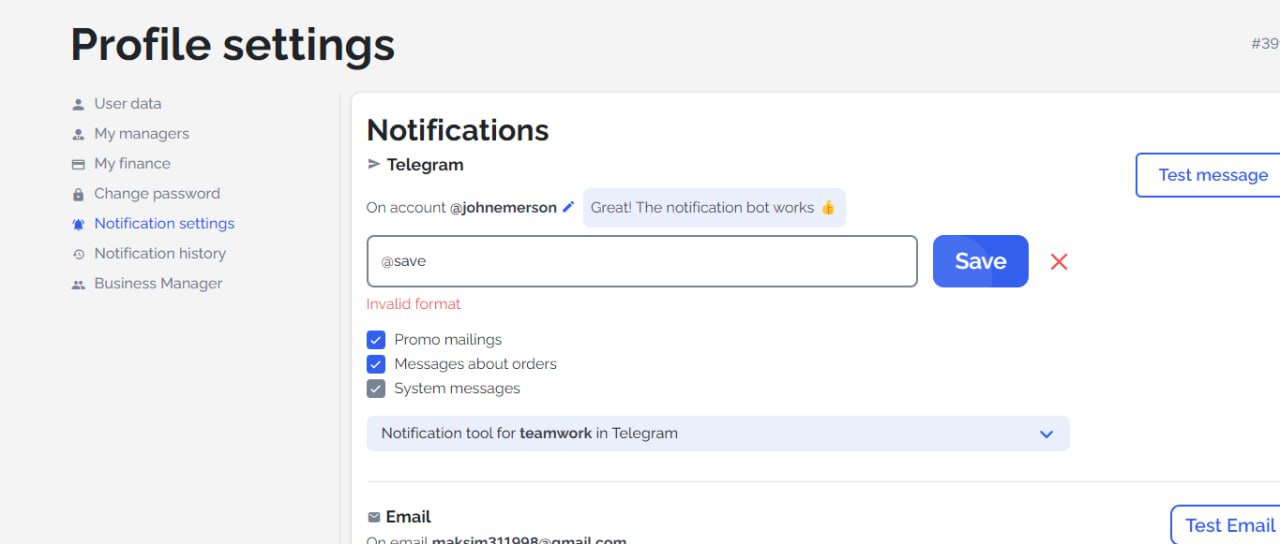Click the Notification settings bell icon

point(78,224)
